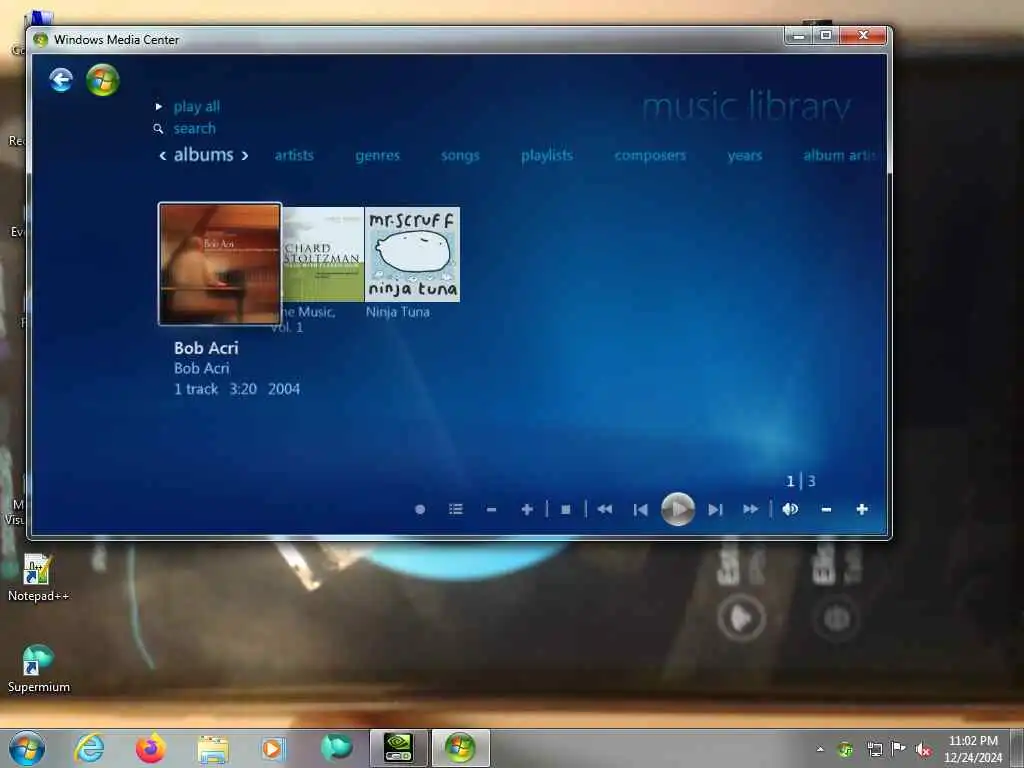This screenshot has height=768, width=1024.
Task: Open the NVIDIA taskbar button
Action: click(x=398, y=748)
